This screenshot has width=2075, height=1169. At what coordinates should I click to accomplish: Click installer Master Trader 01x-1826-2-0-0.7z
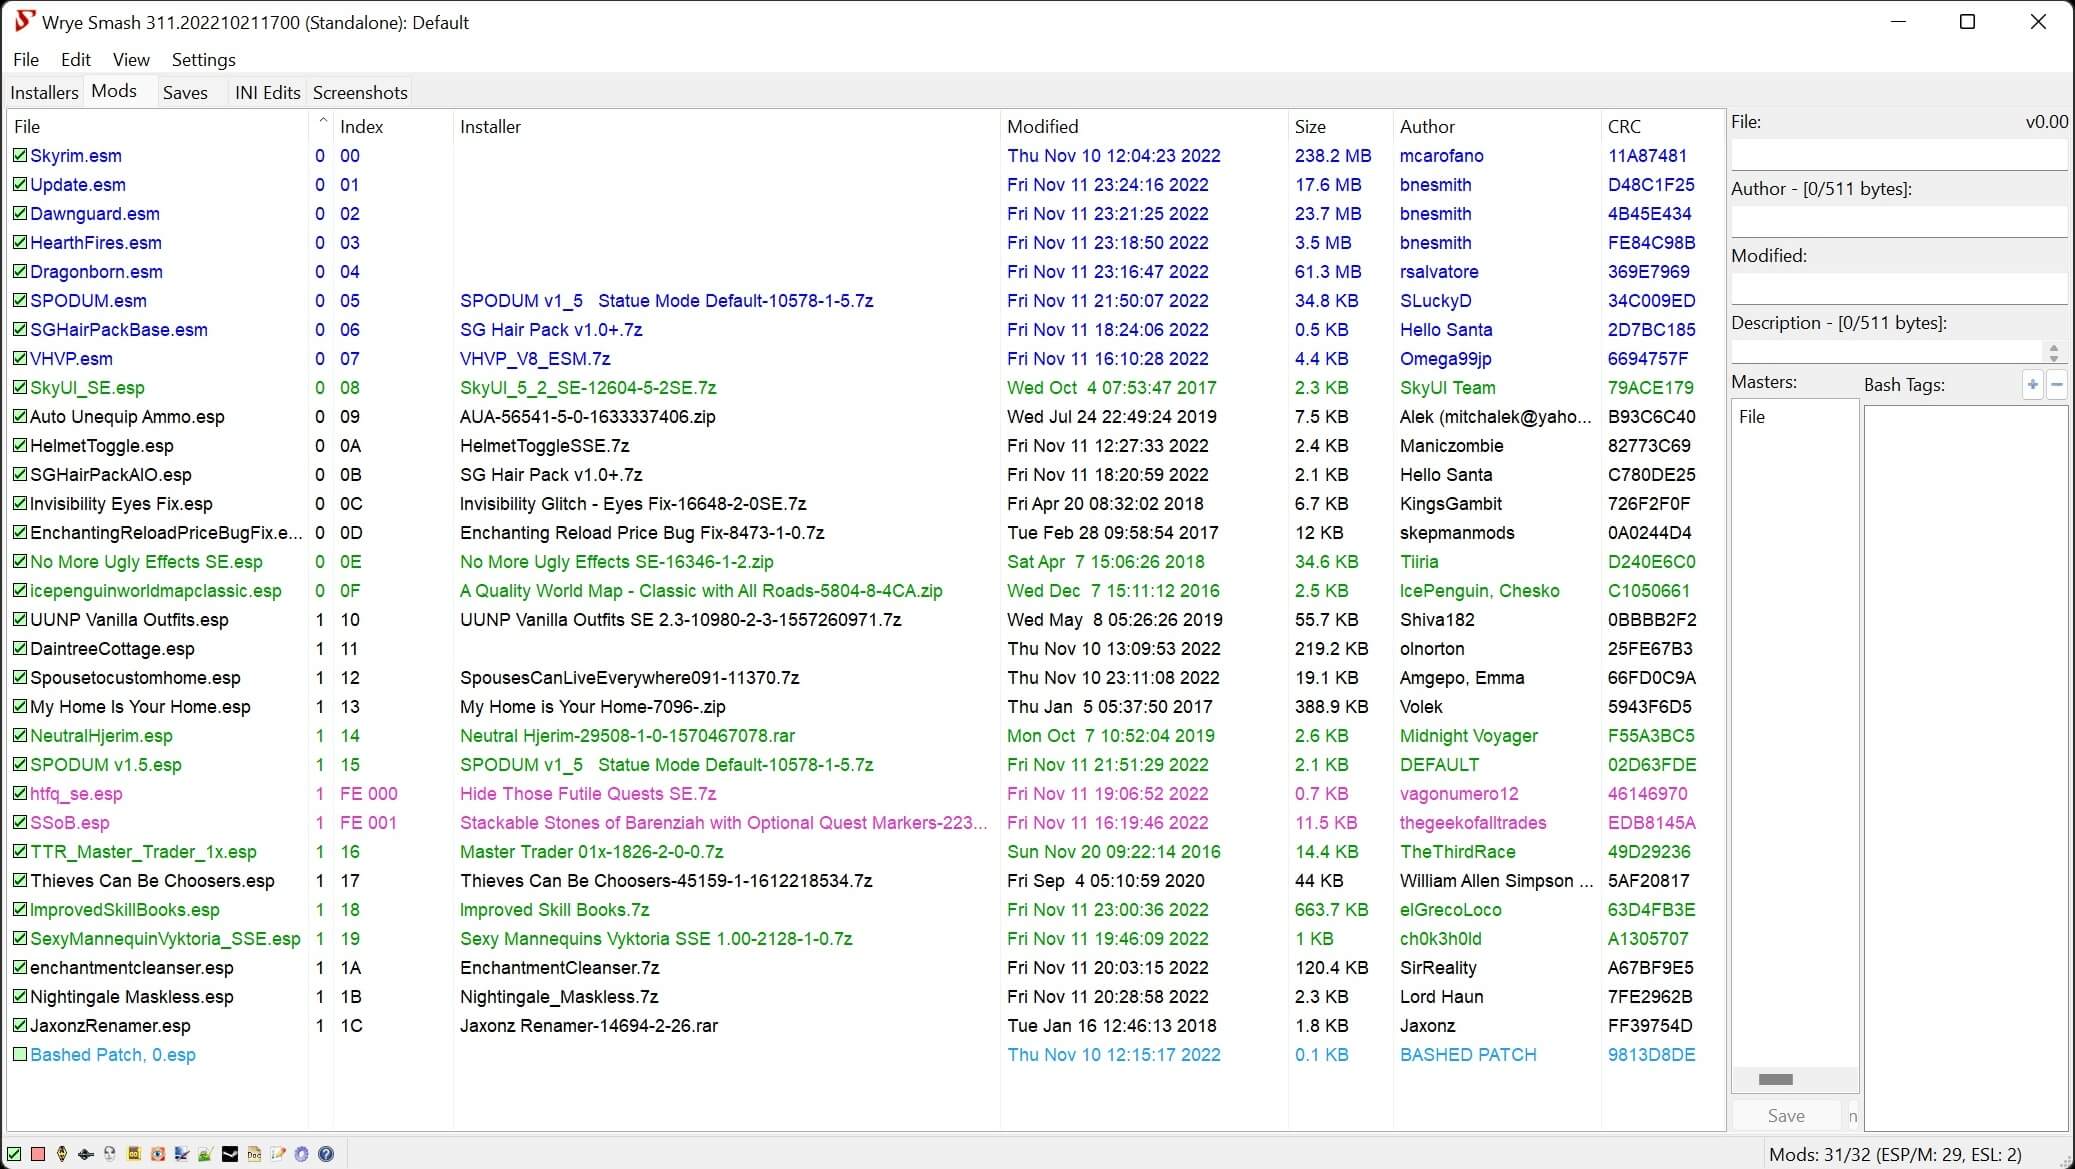pos(591,851)
